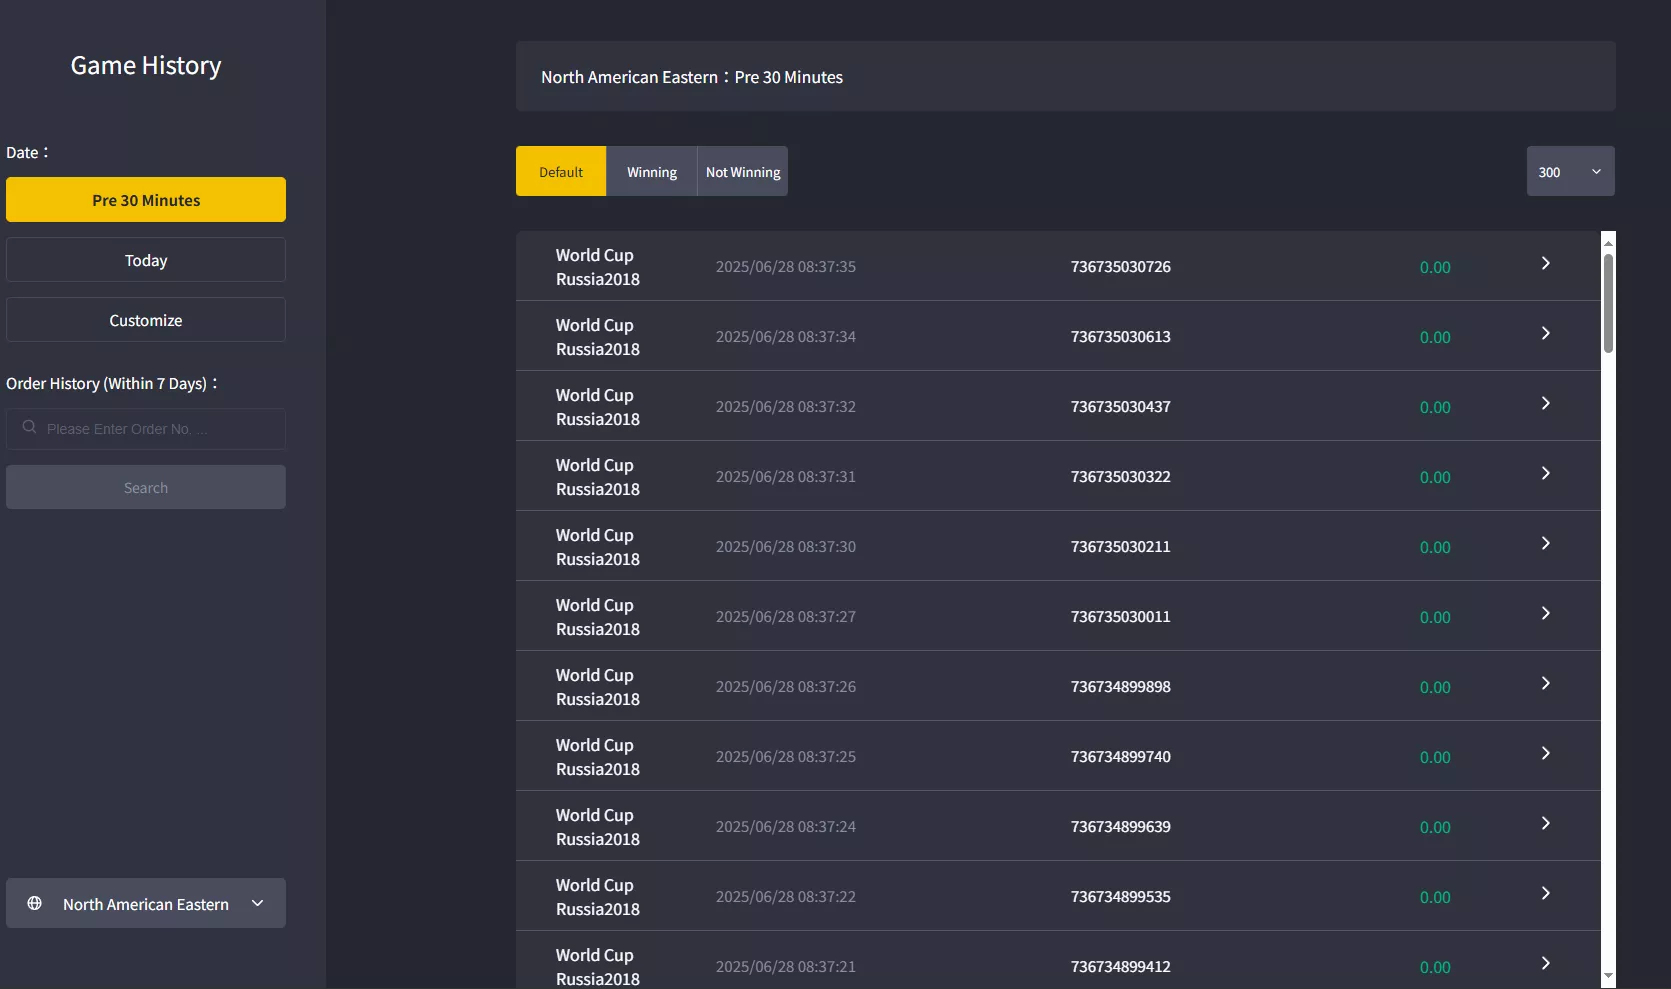Screen dimensions: 1671x989
Task: Click timestamp 2025/06/28 08:37:31
Action: (x=786, y=477)
